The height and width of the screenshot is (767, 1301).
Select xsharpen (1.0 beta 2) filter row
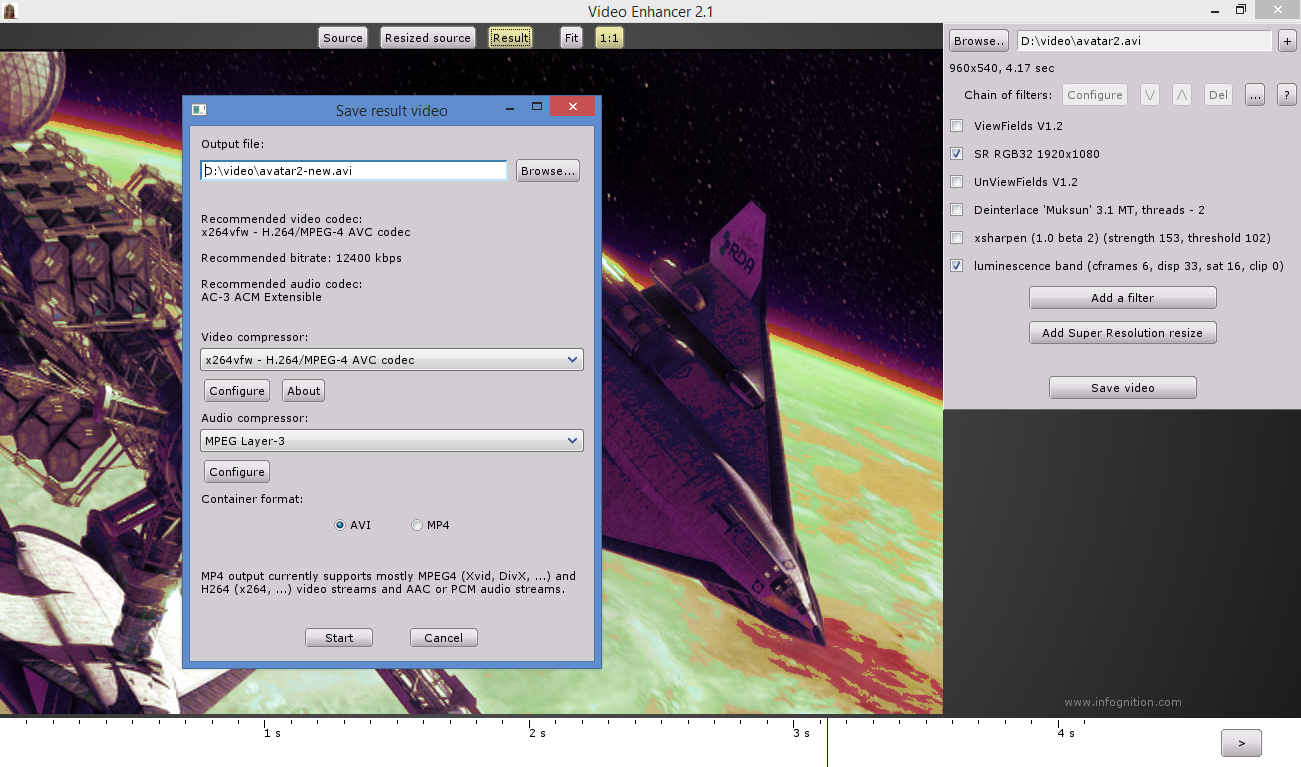pos(1122,238)
